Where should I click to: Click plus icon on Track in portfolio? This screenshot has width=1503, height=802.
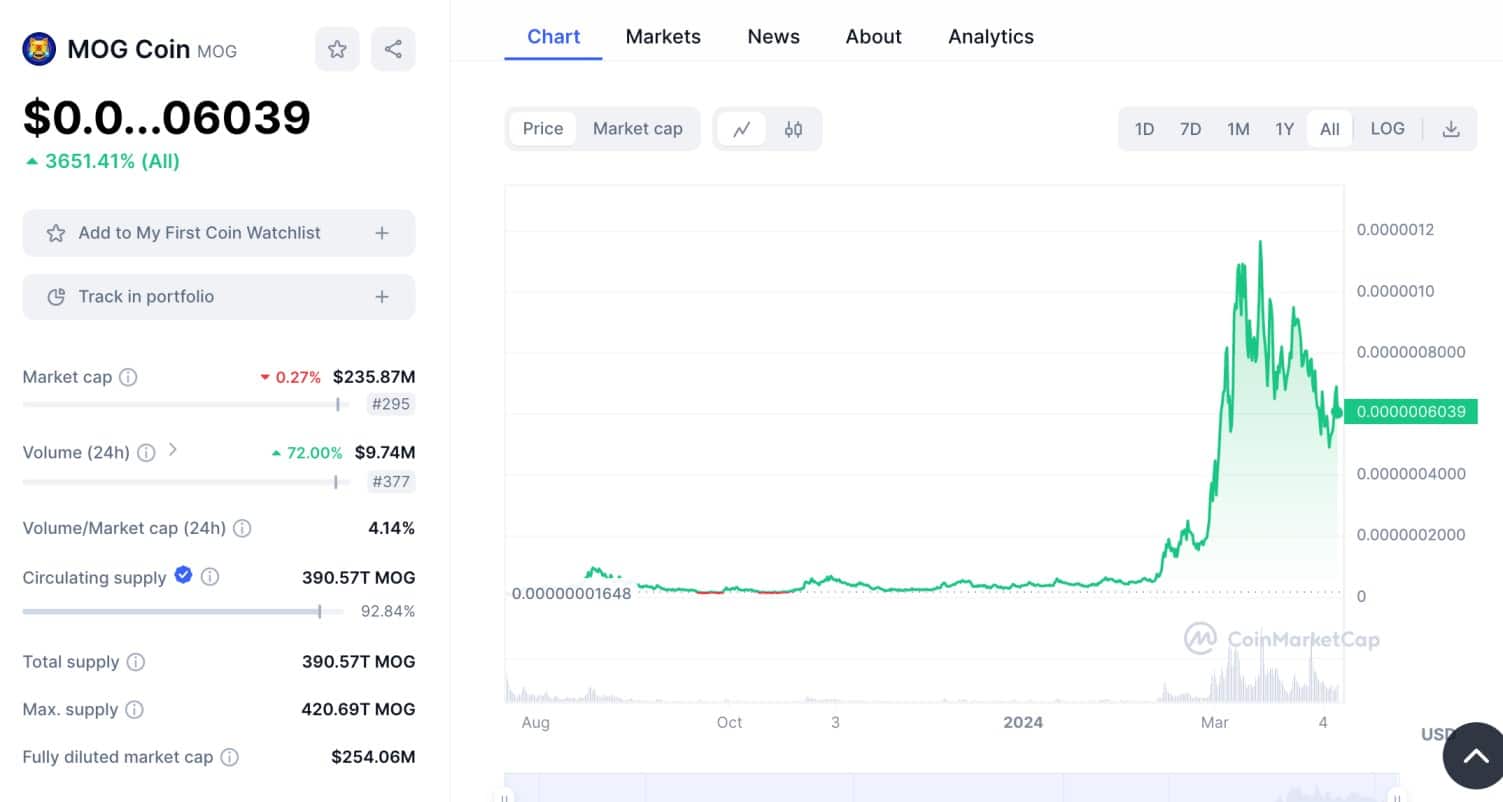(381, 297)
